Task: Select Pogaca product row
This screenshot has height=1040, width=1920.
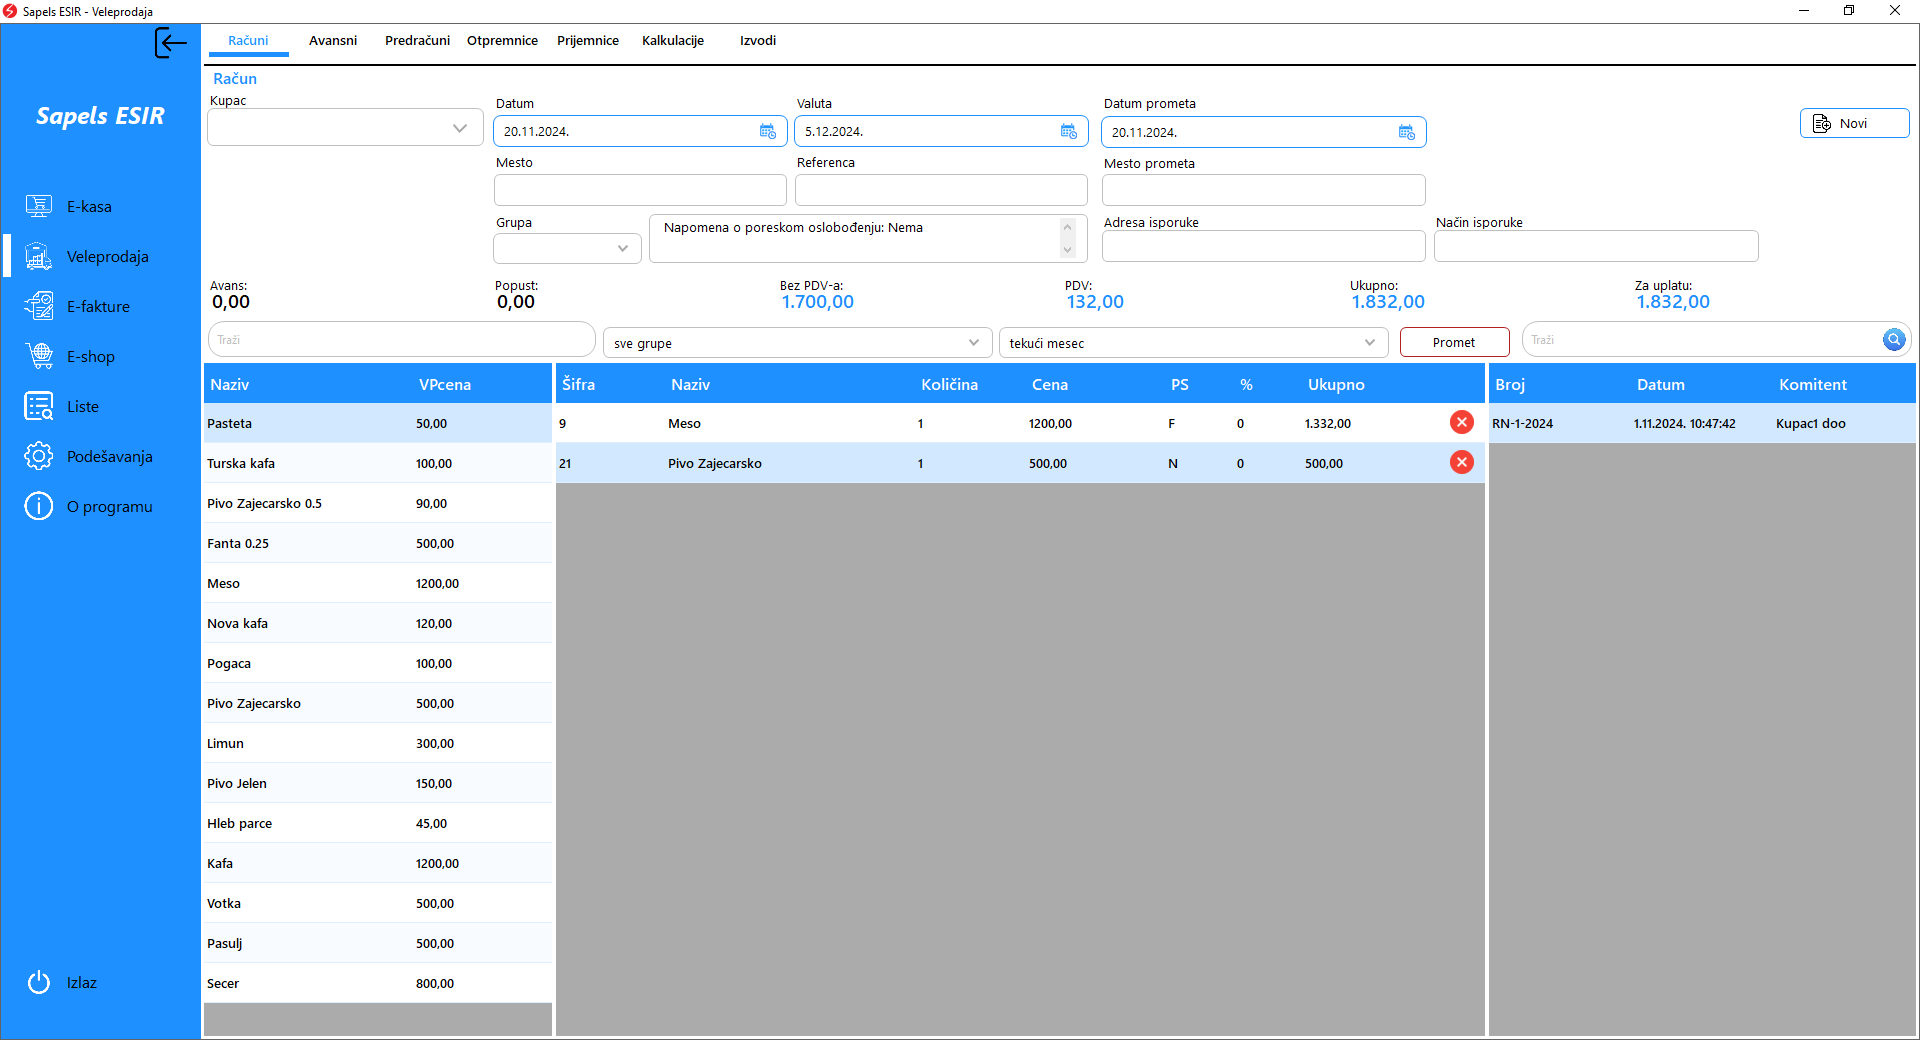Action: click(x=378, y=663)
